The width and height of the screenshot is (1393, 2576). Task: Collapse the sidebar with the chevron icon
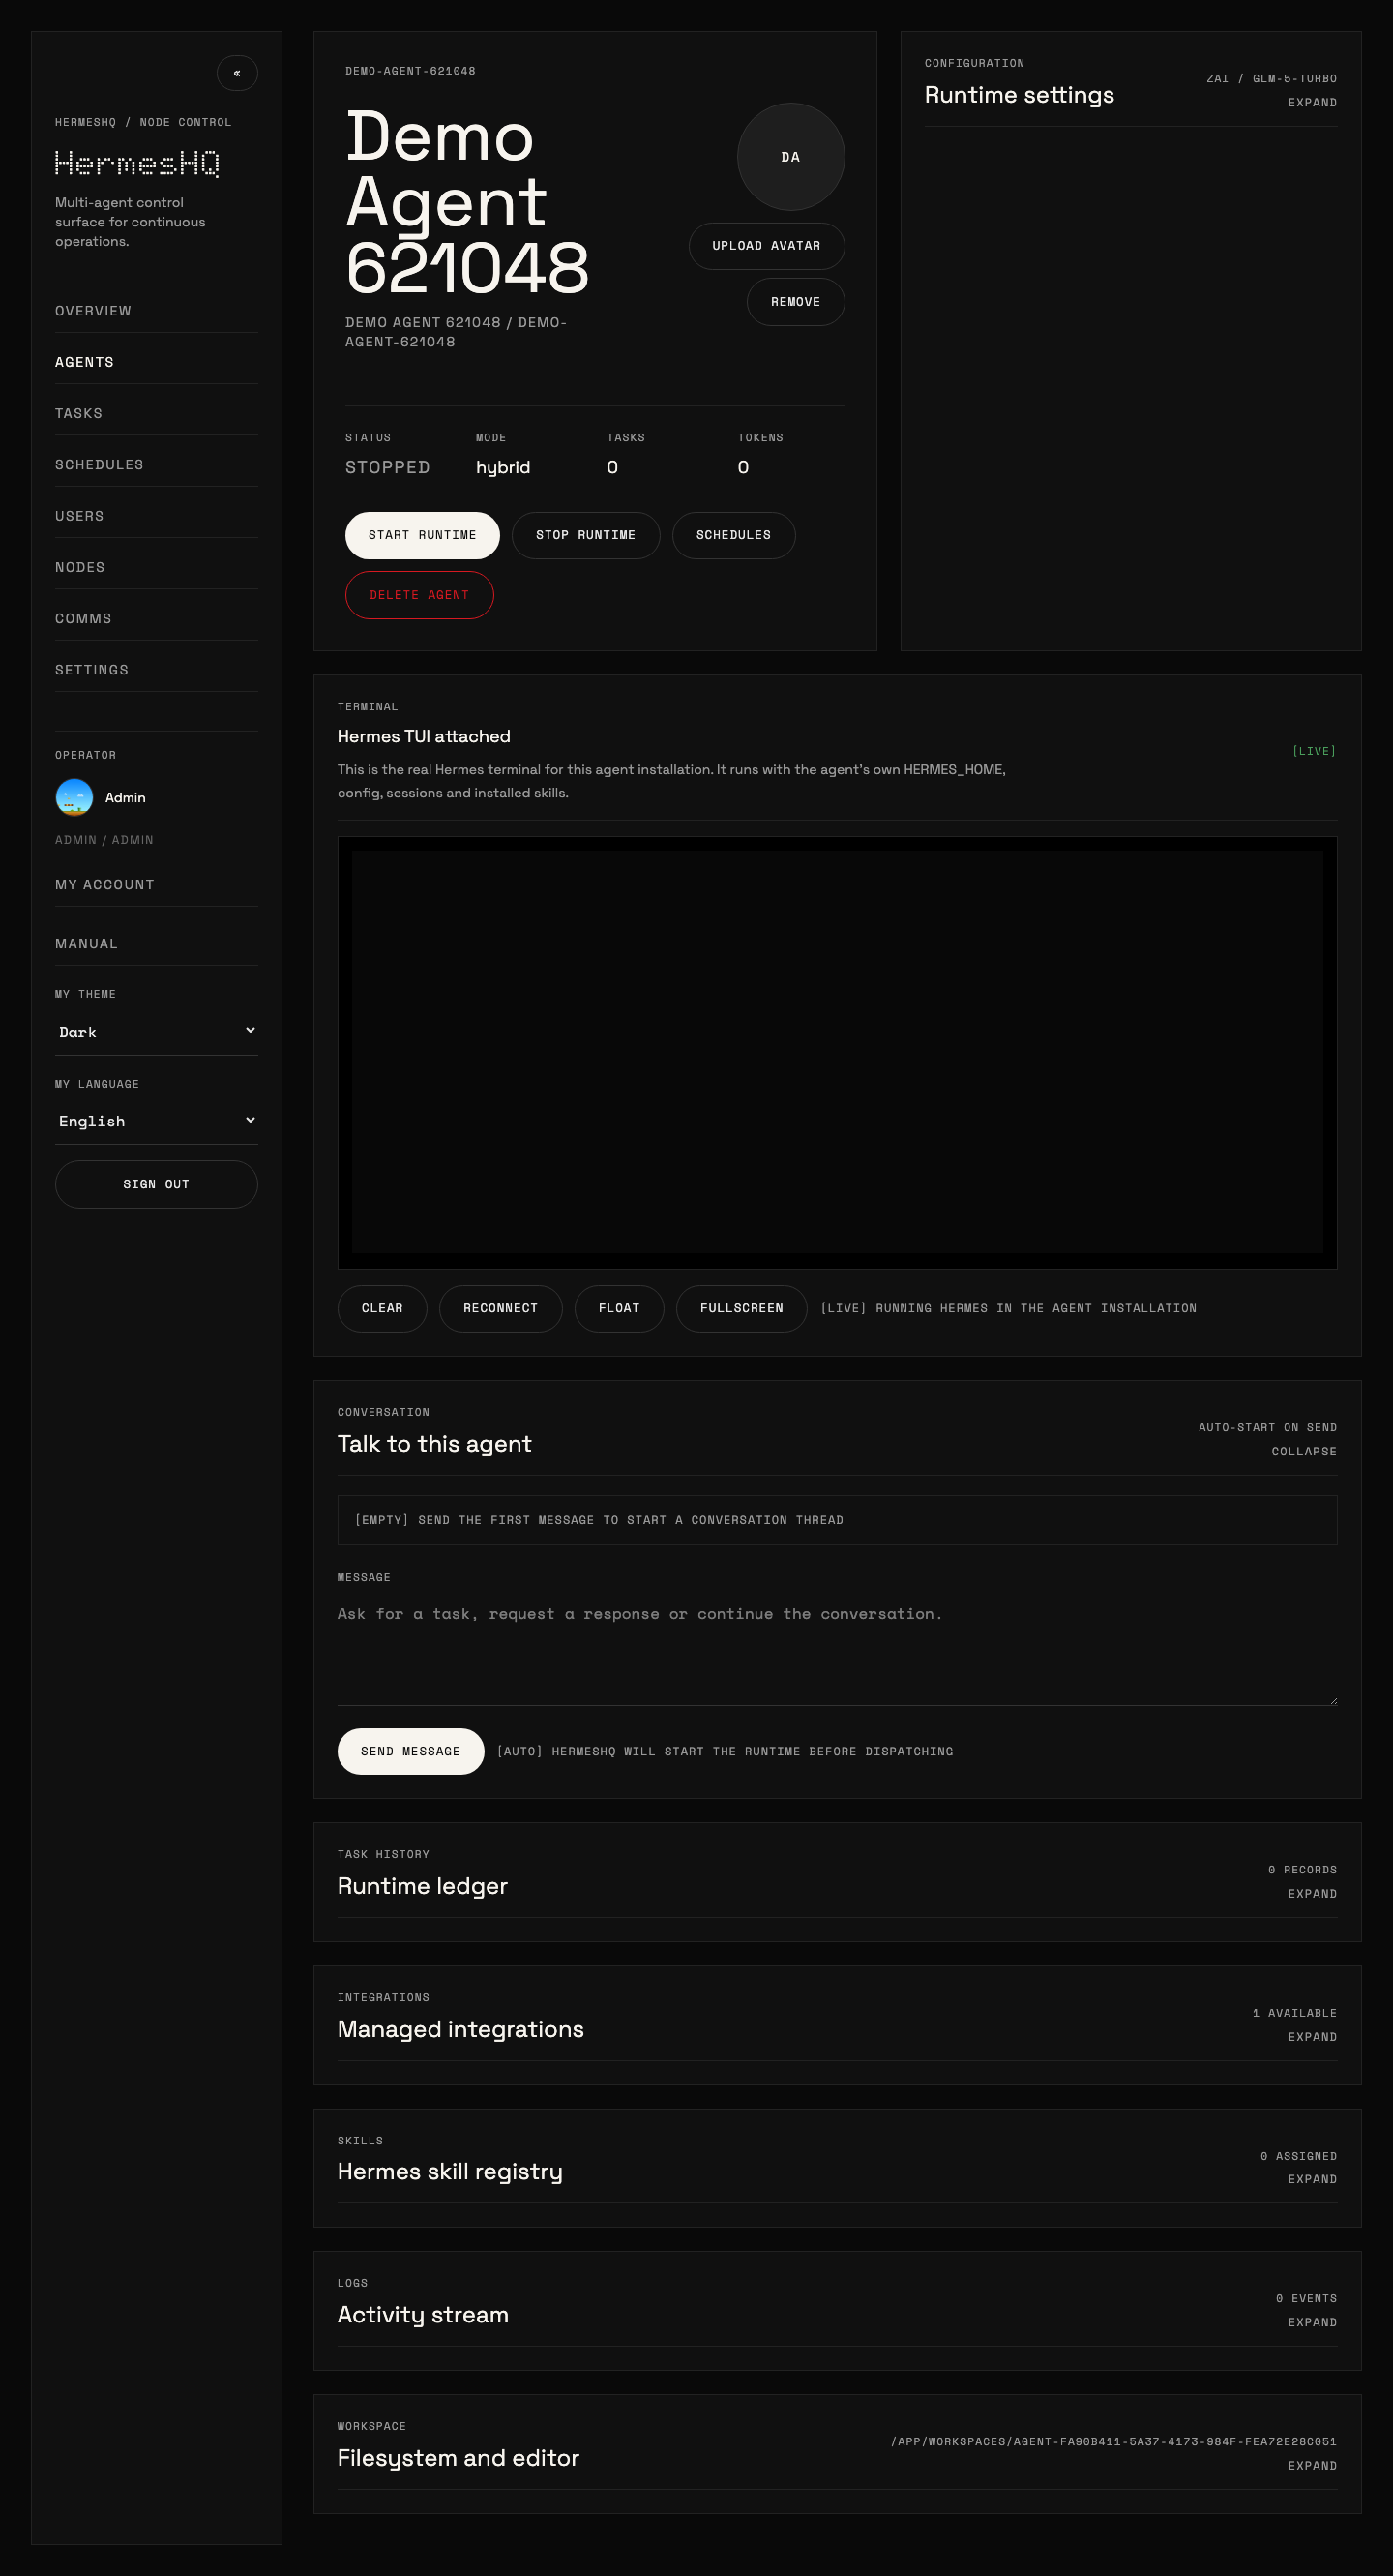tap(237, 73)
